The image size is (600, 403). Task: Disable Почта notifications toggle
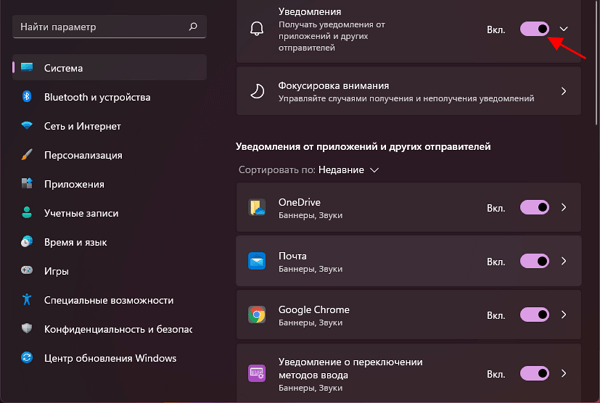pyautogui.click(x=534, y=261)
